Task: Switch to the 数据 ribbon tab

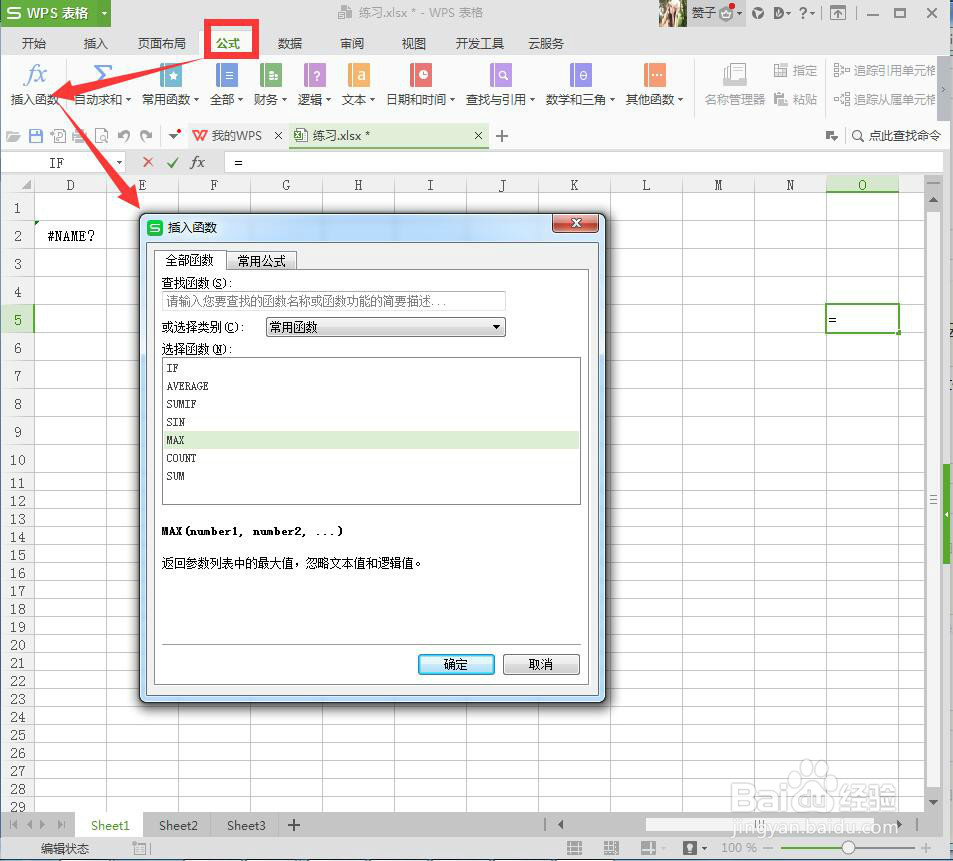Action: click(x=290, y=43)
